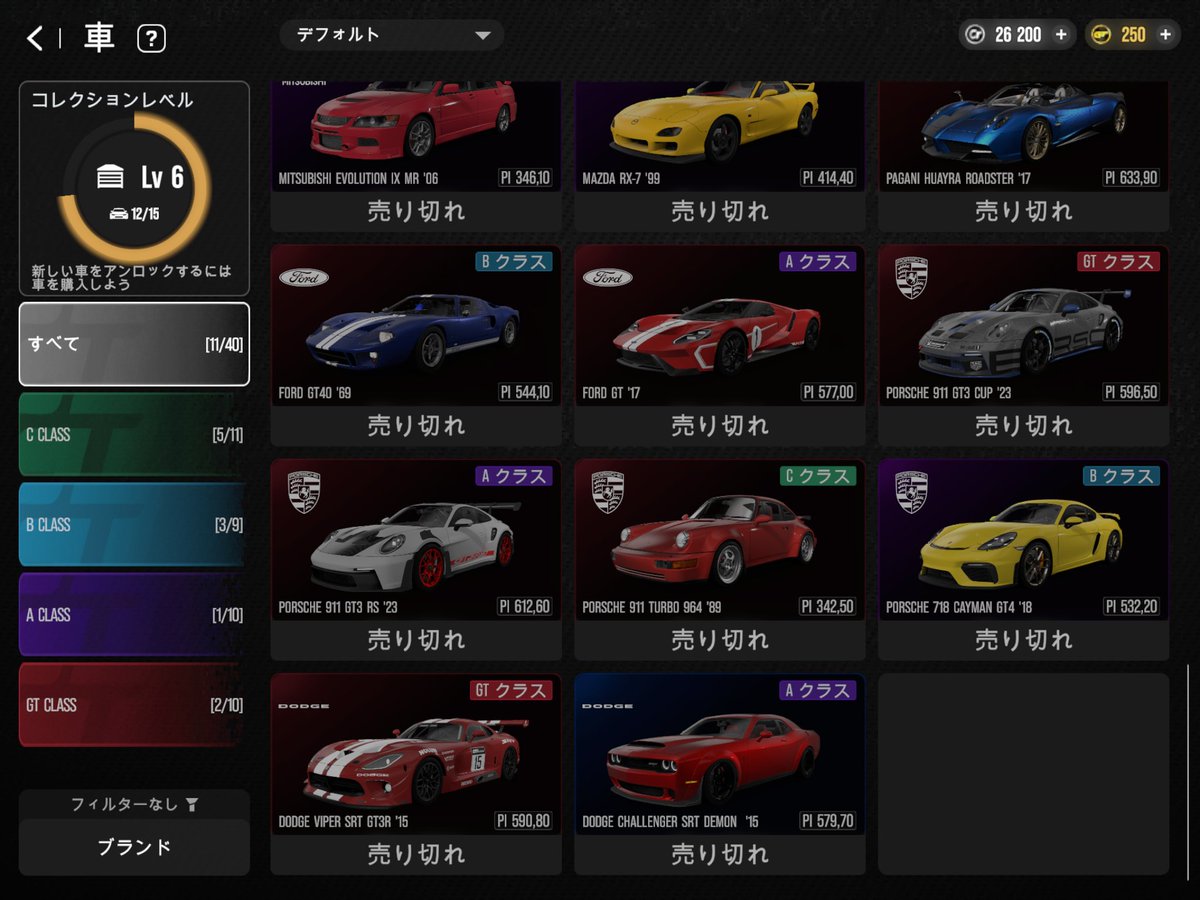
Task: Click the フィルターなし filter label
Action: (125, 804)
